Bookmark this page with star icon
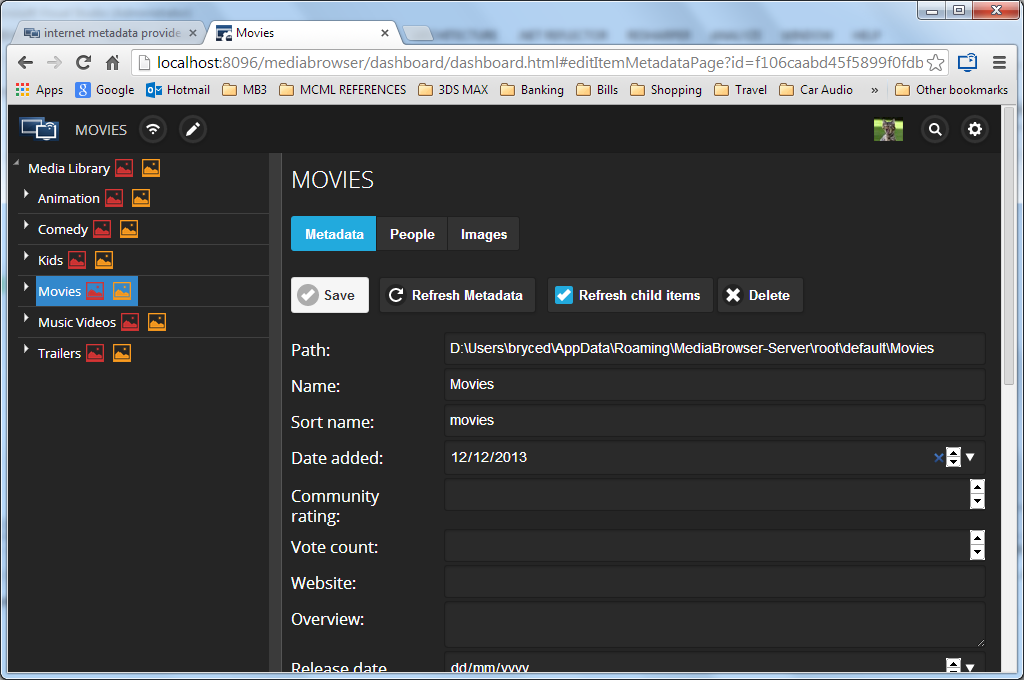Image resolution: width=1024 pixels, height=680 pixels. click(x=935, y=63)
